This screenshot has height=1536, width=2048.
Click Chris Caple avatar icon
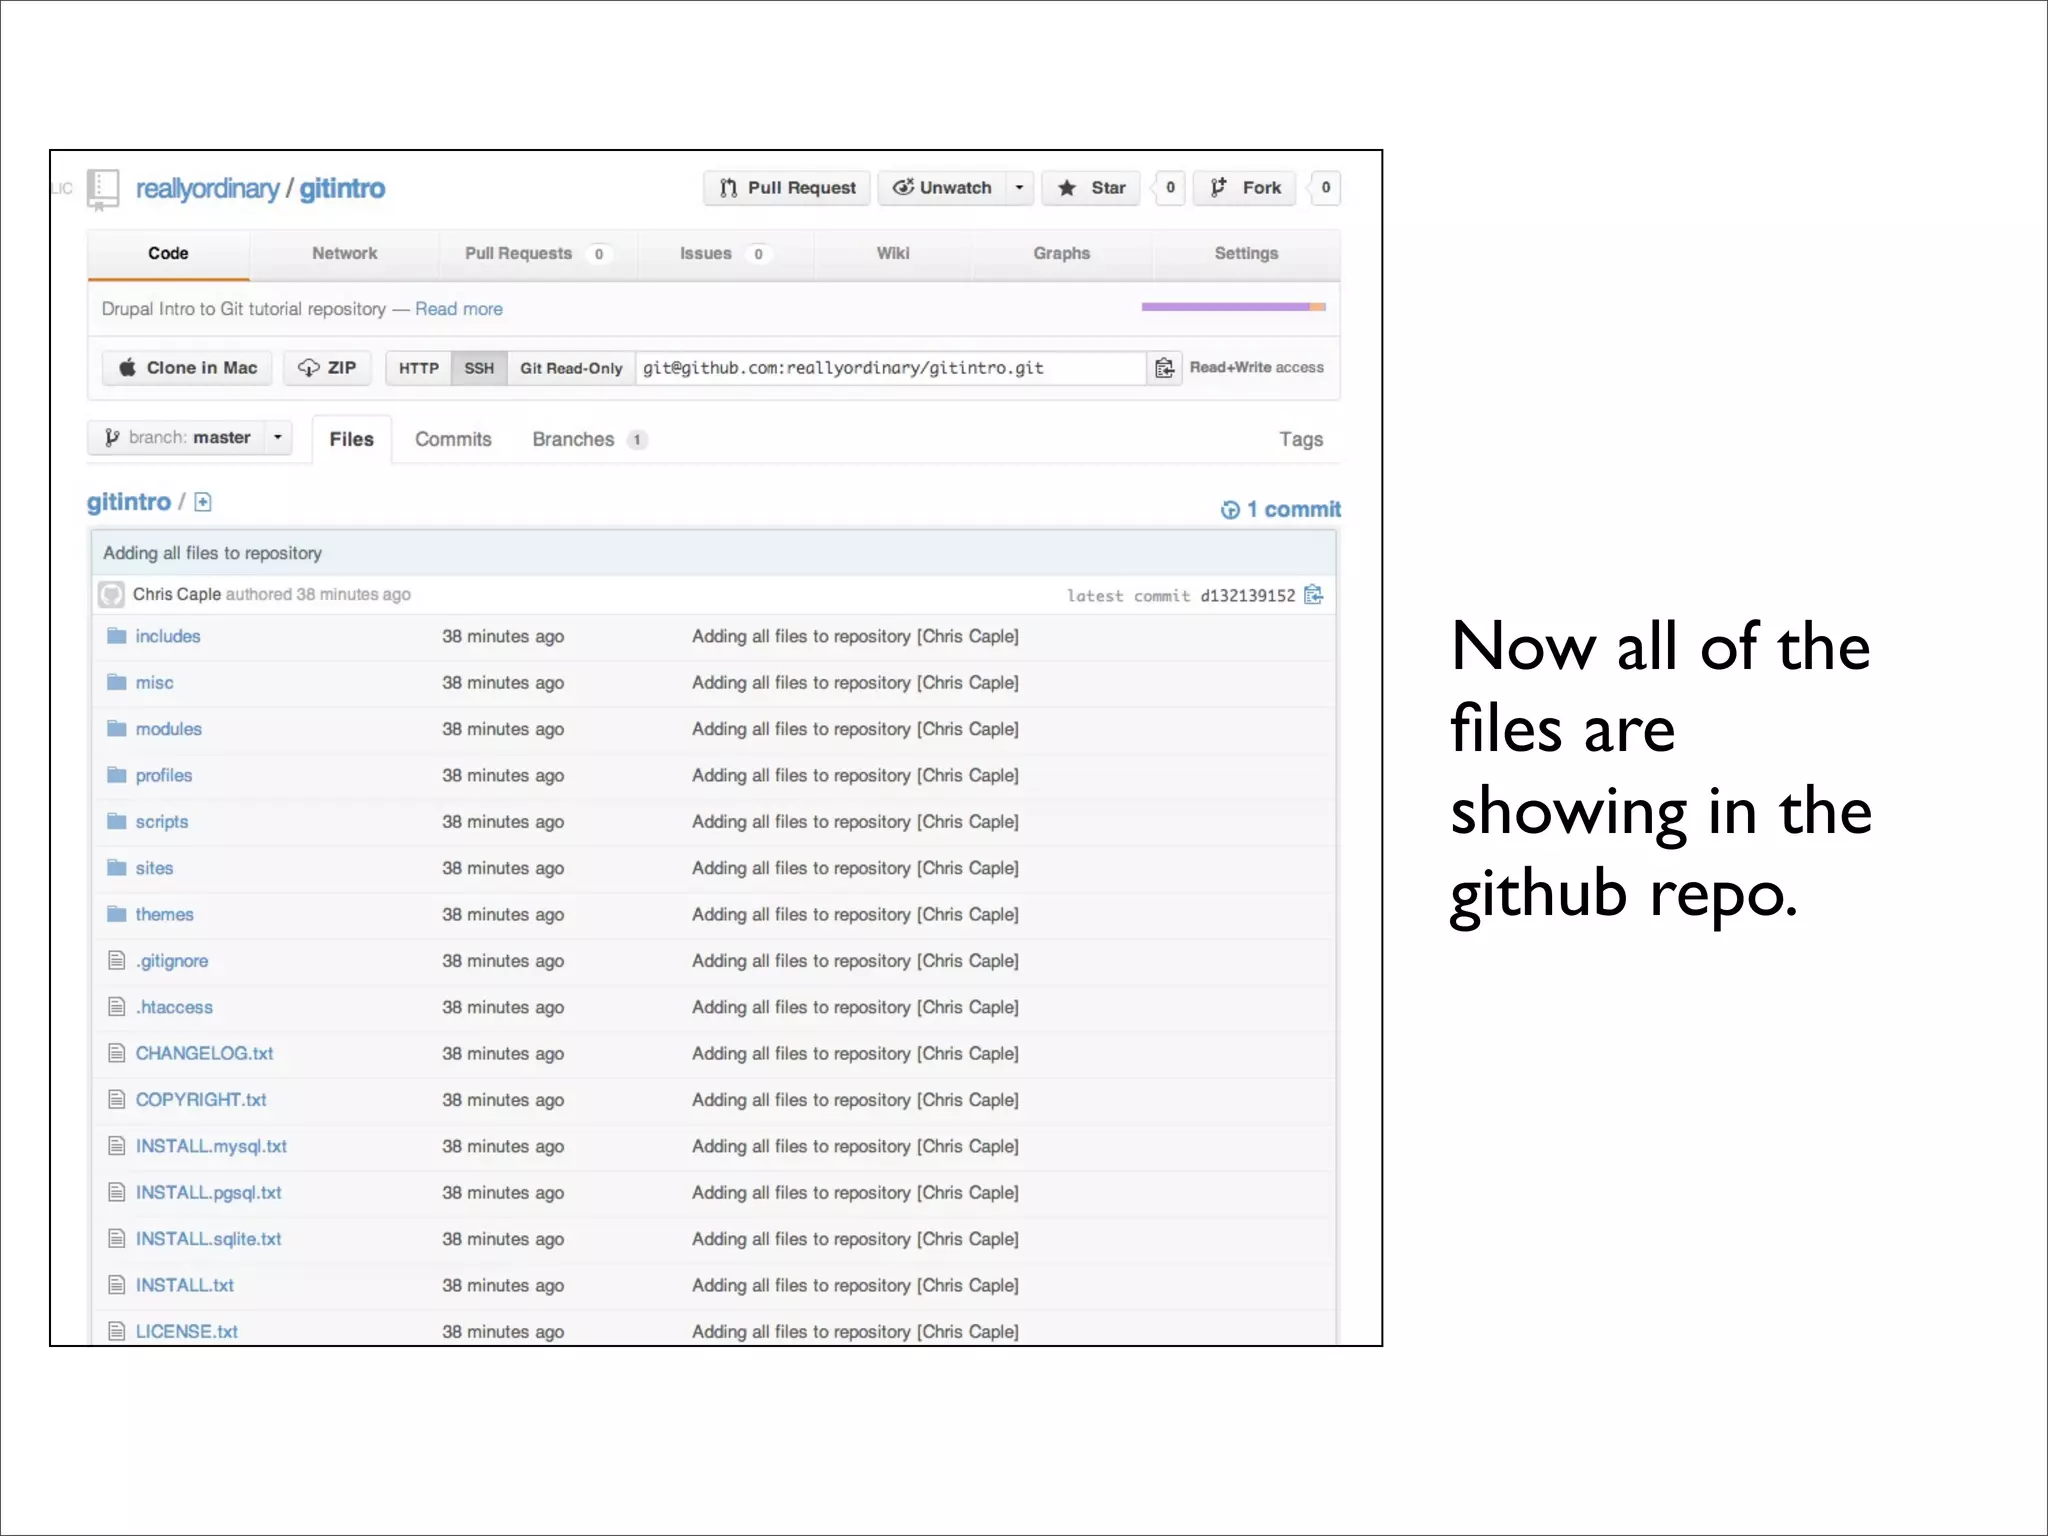pyautogui.click(x=112, y=594)
